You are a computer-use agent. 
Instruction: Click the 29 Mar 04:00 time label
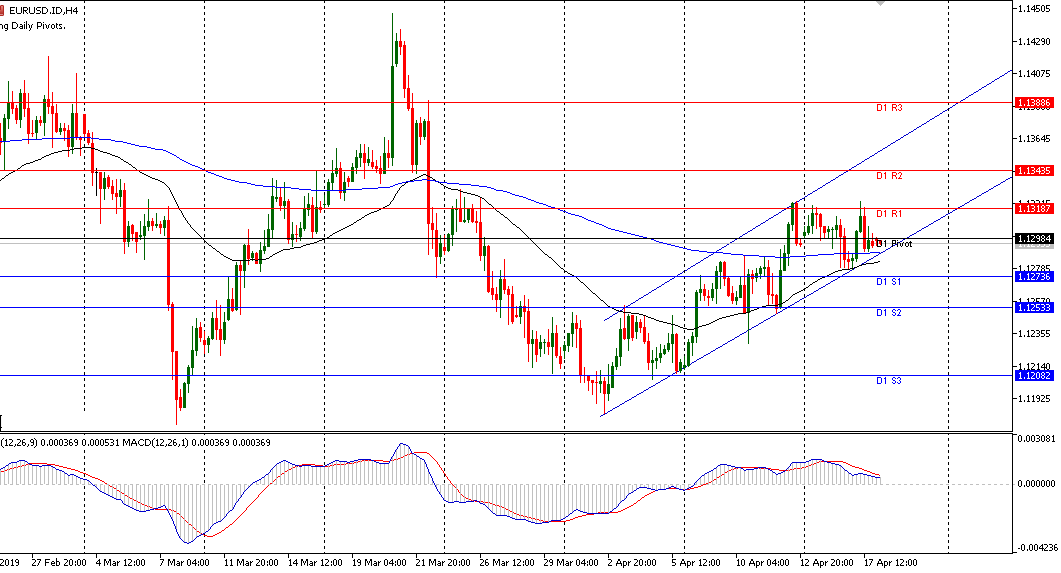[571, 563]
